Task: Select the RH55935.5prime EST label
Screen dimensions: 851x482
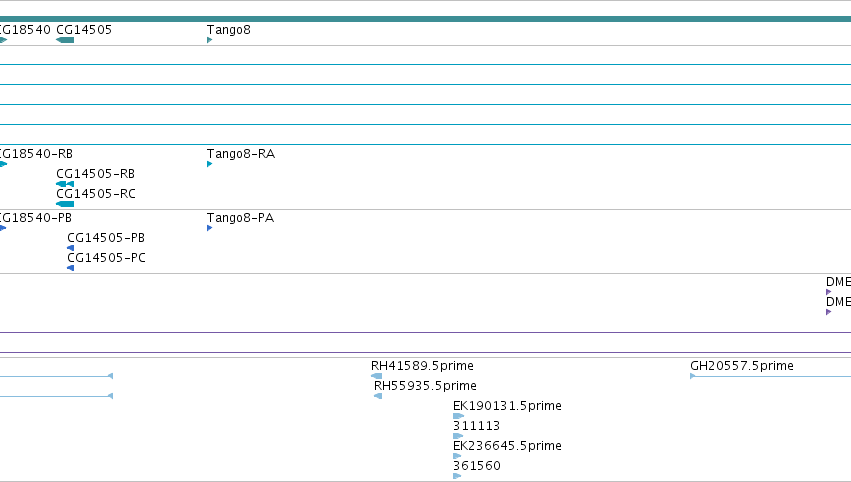Action: 426,386
